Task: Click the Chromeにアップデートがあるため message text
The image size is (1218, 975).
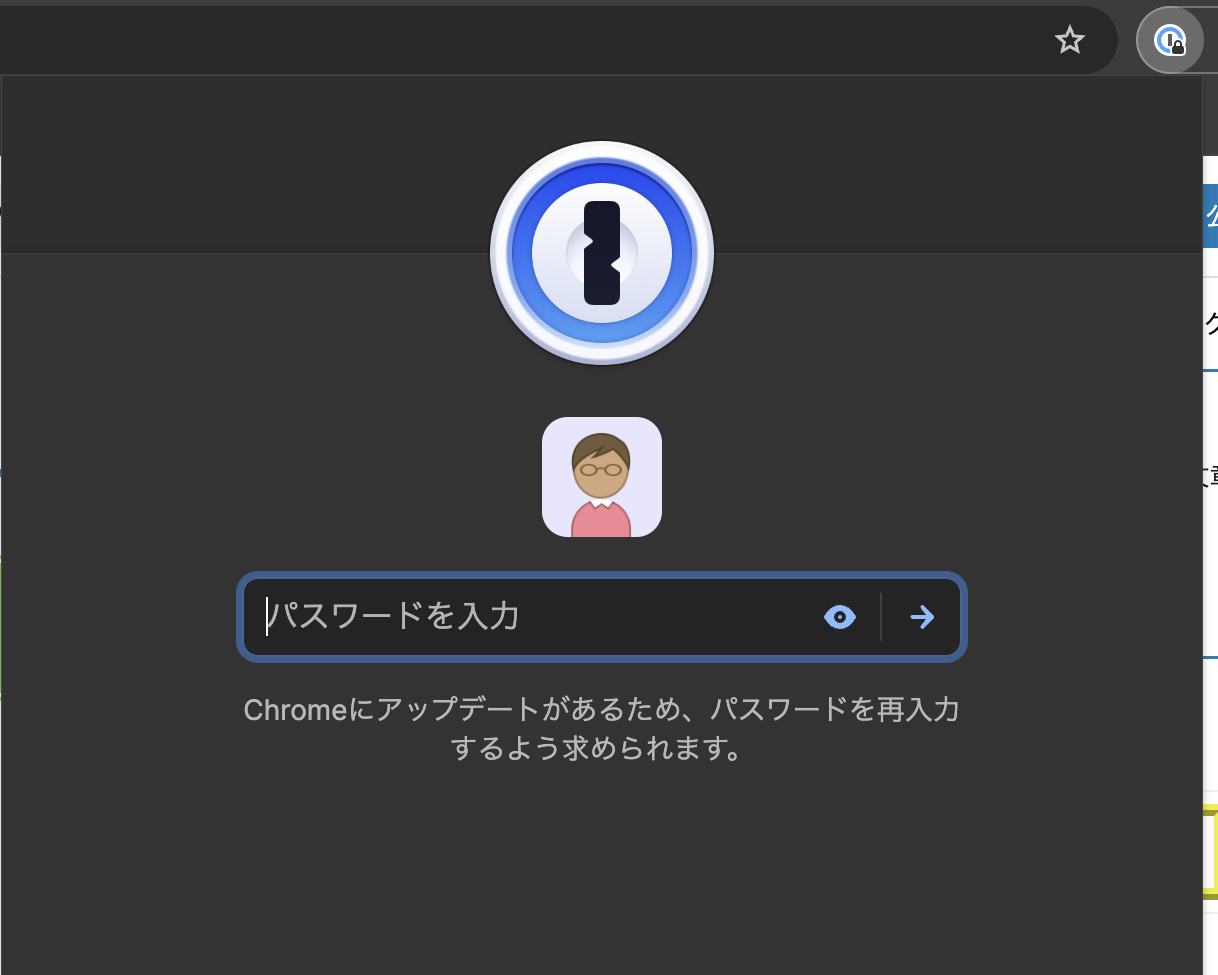Action: pyautogui.click(x=602, y=729)
